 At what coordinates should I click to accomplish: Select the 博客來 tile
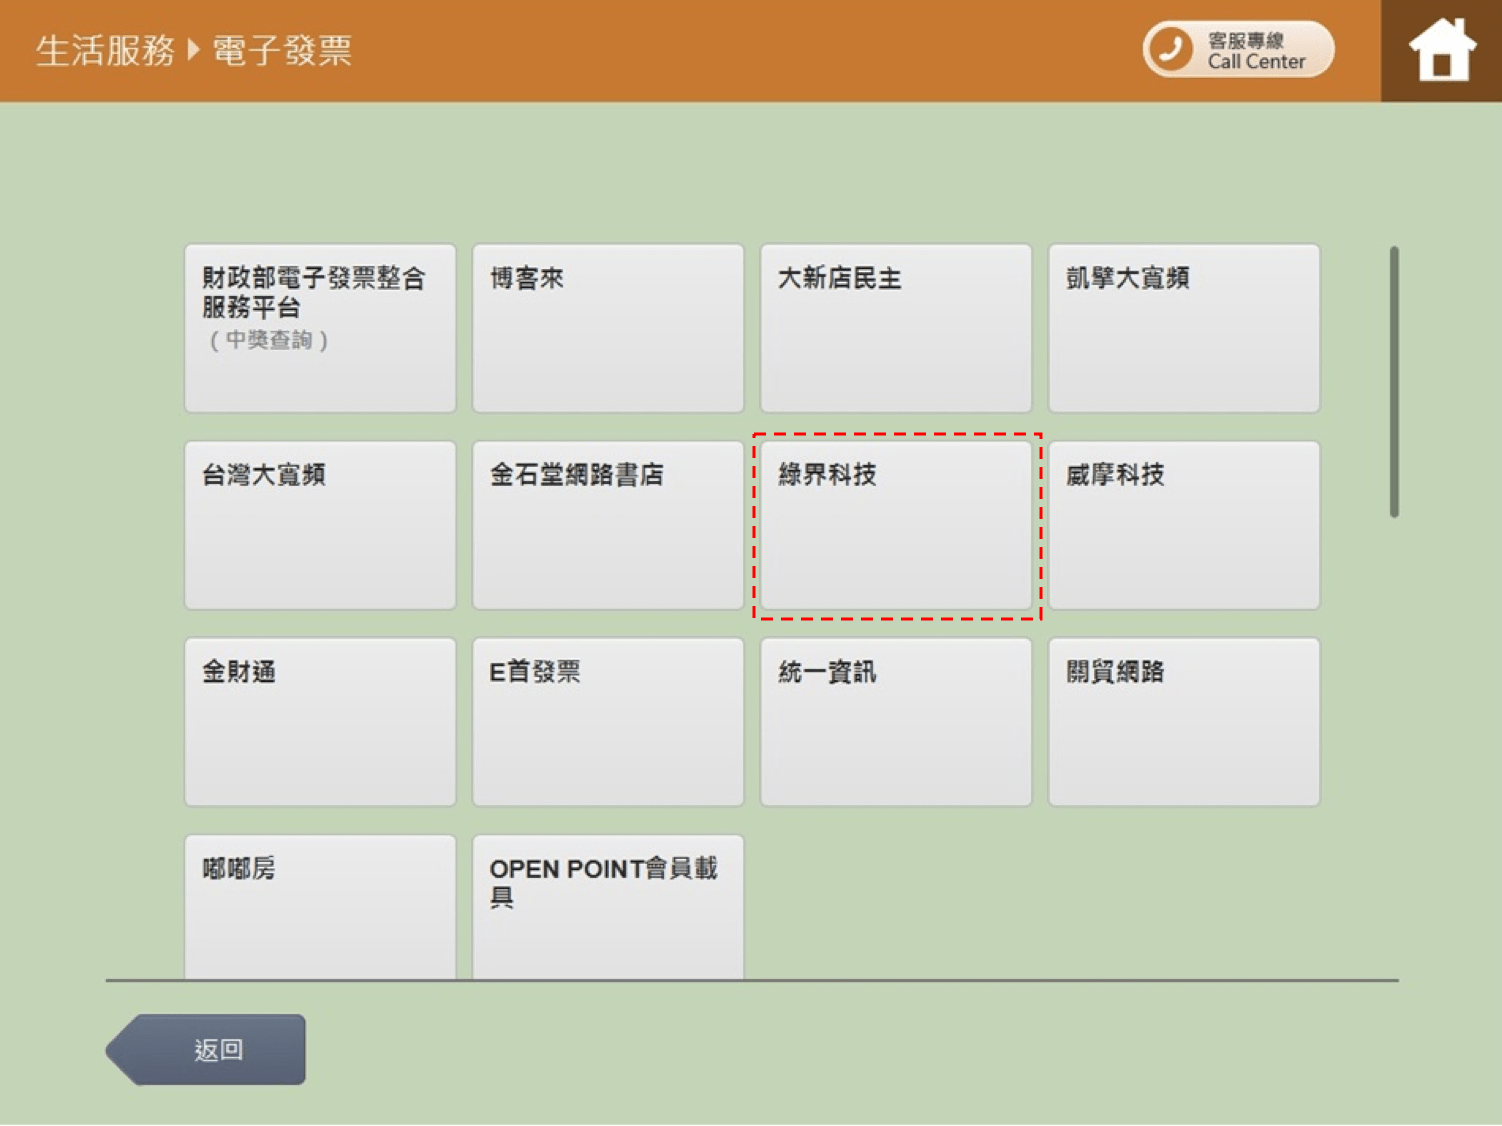coord(608,328)
